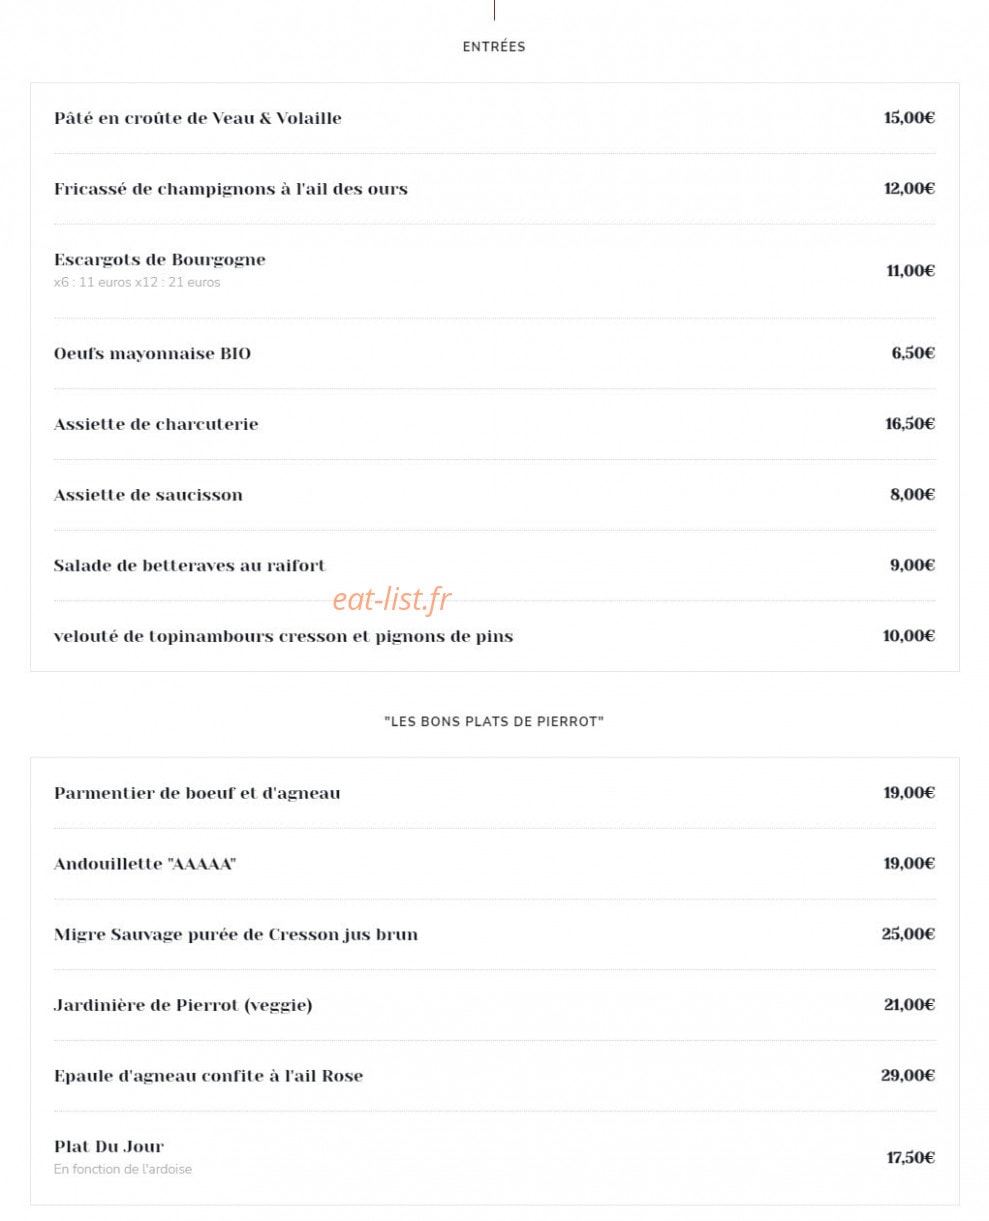Screen dimensions: 989x1221
Task: Click the Plat Du Jour title
Action: coord(109,1147)
